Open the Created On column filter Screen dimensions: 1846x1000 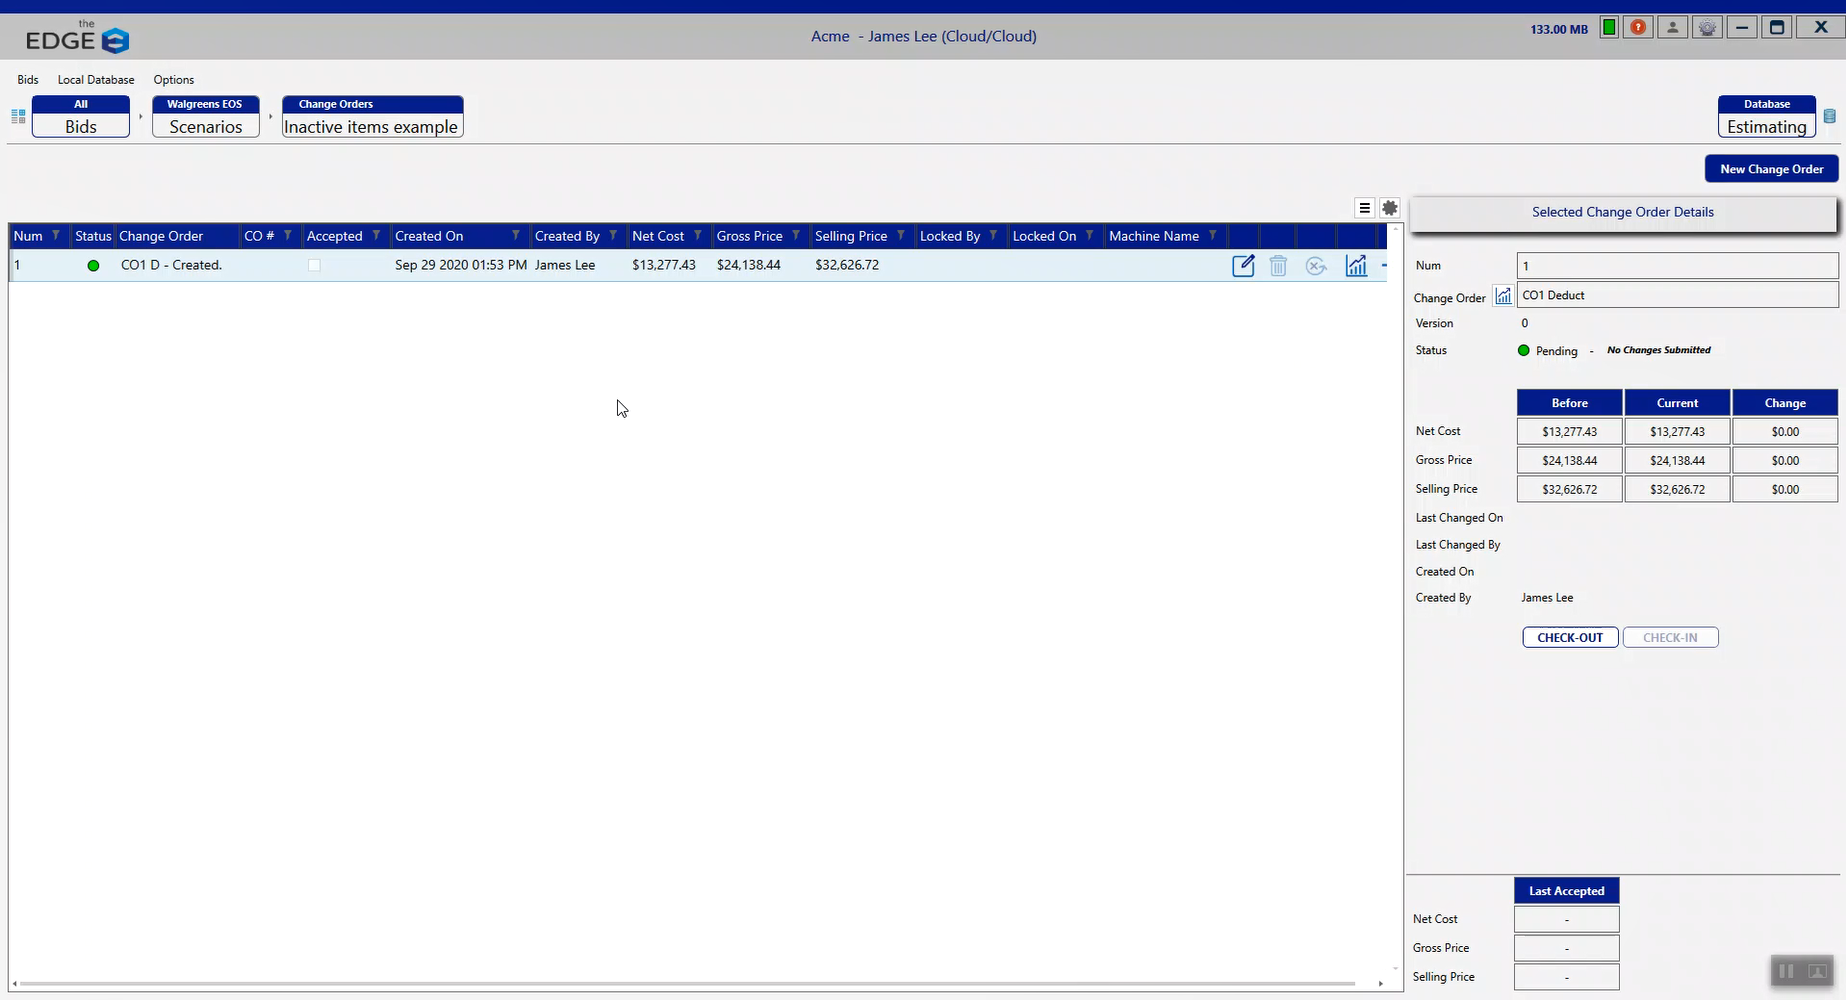[x=514, y=235]
